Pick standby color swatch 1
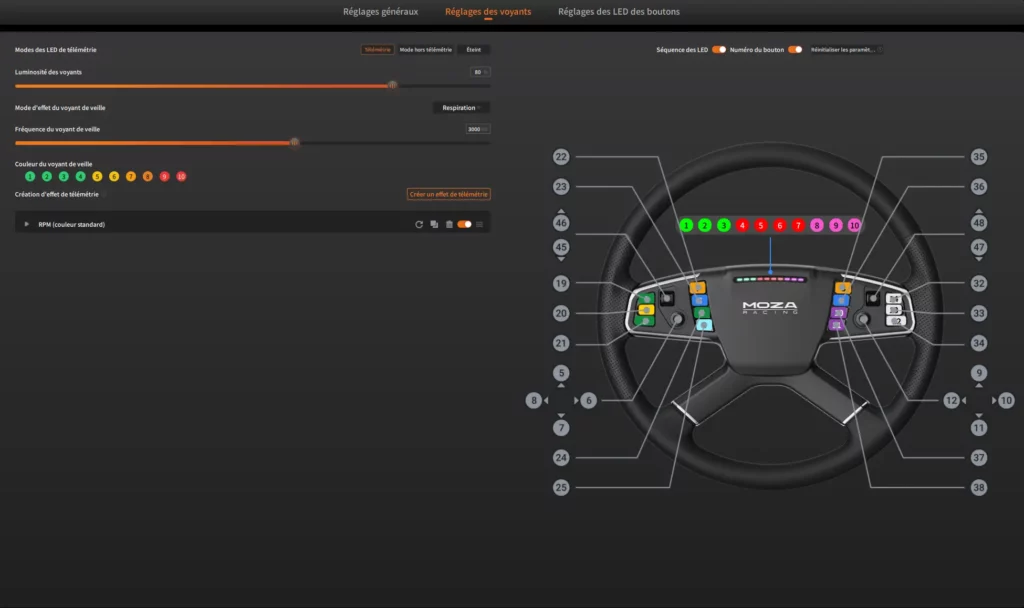 pos(30,176)
